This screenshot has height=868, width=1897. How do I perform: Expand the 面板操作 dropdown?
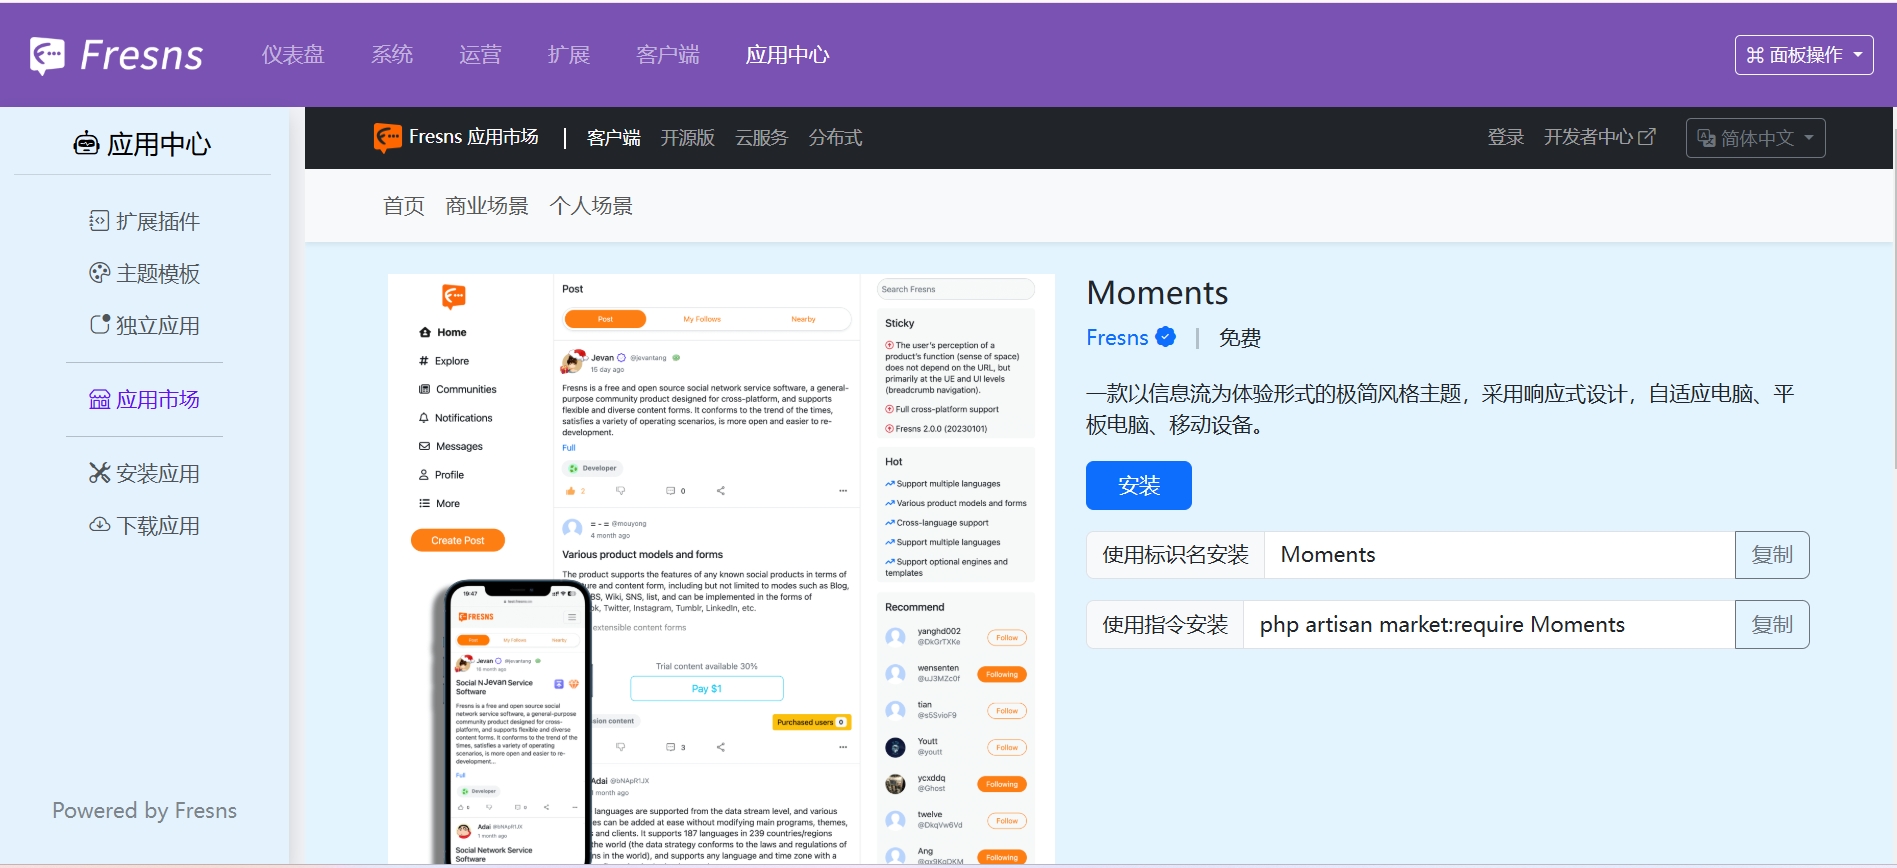[1803, 55]
